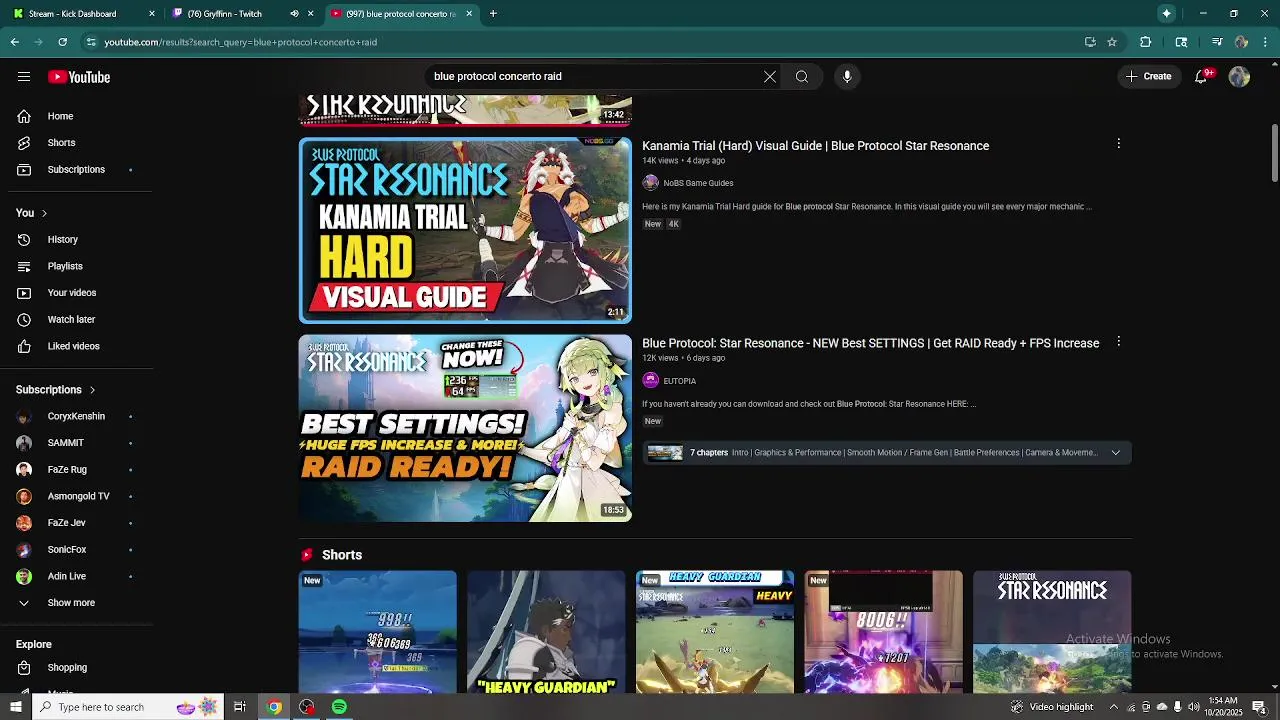Open Kanamia Trial (Hard) Visual Guide title
This screenshot has height=720, width=1280.
(815, 146)
